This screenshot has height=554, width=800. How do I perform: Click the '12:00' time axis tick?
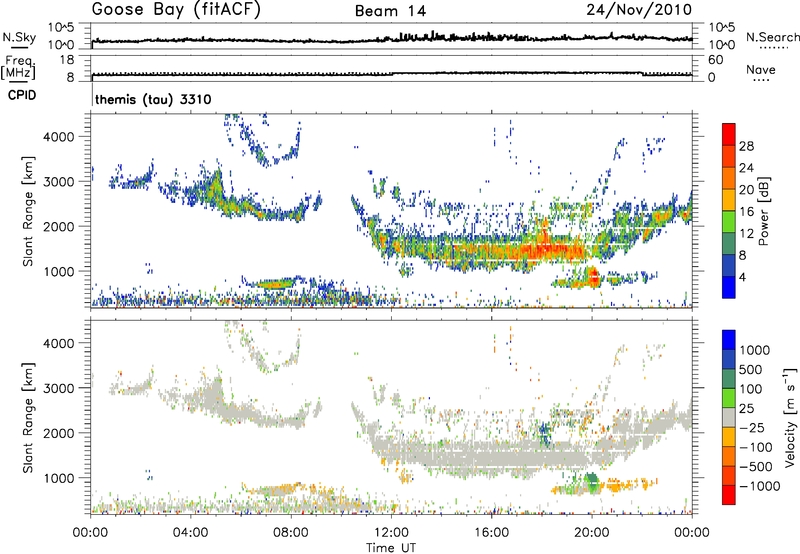391,533
